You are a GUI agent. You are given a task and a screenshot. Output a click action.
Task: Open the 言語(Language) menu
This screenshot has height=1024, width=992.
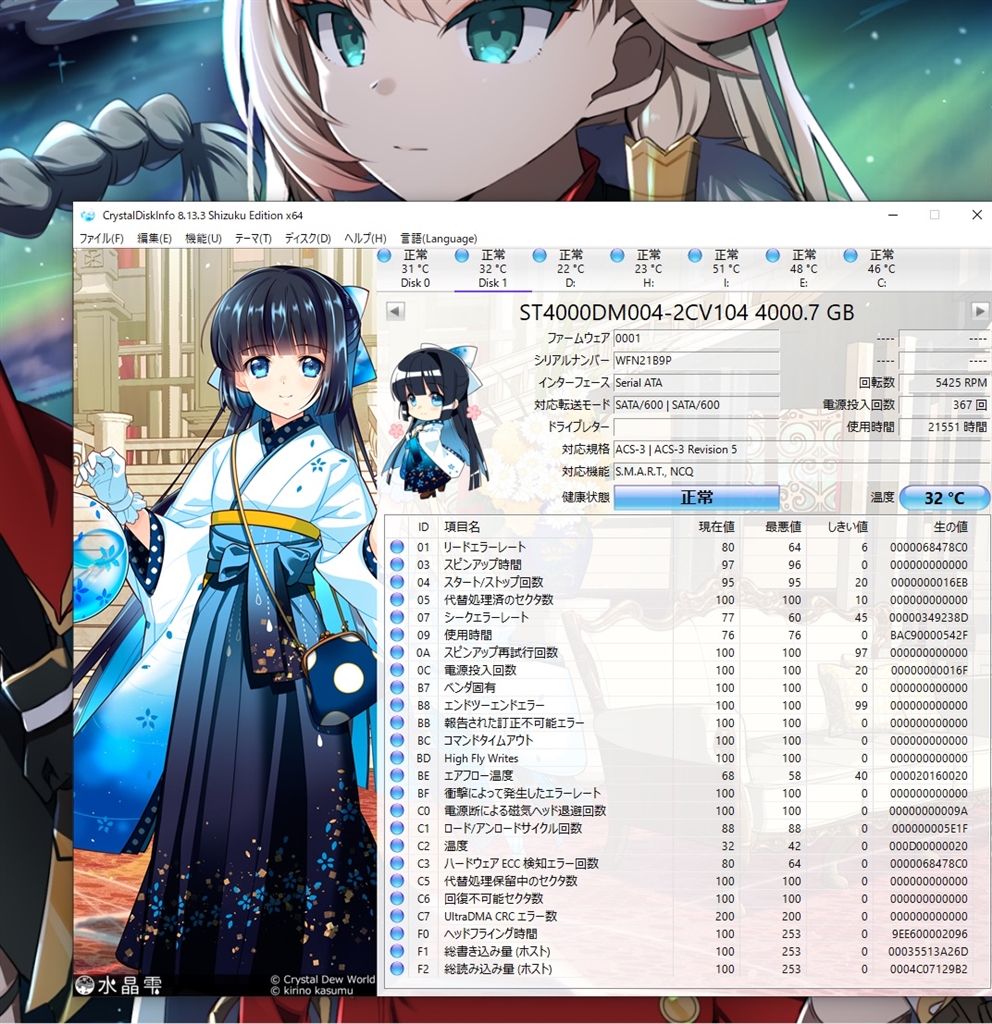click(x=438, y=238)
